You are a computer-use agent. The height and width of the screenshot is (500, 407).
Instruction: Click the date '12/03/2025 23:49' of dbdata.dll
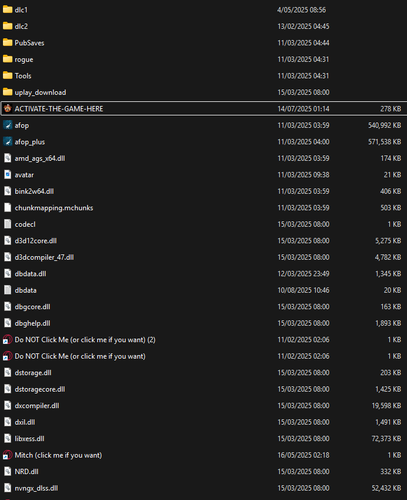pos(303,274)
